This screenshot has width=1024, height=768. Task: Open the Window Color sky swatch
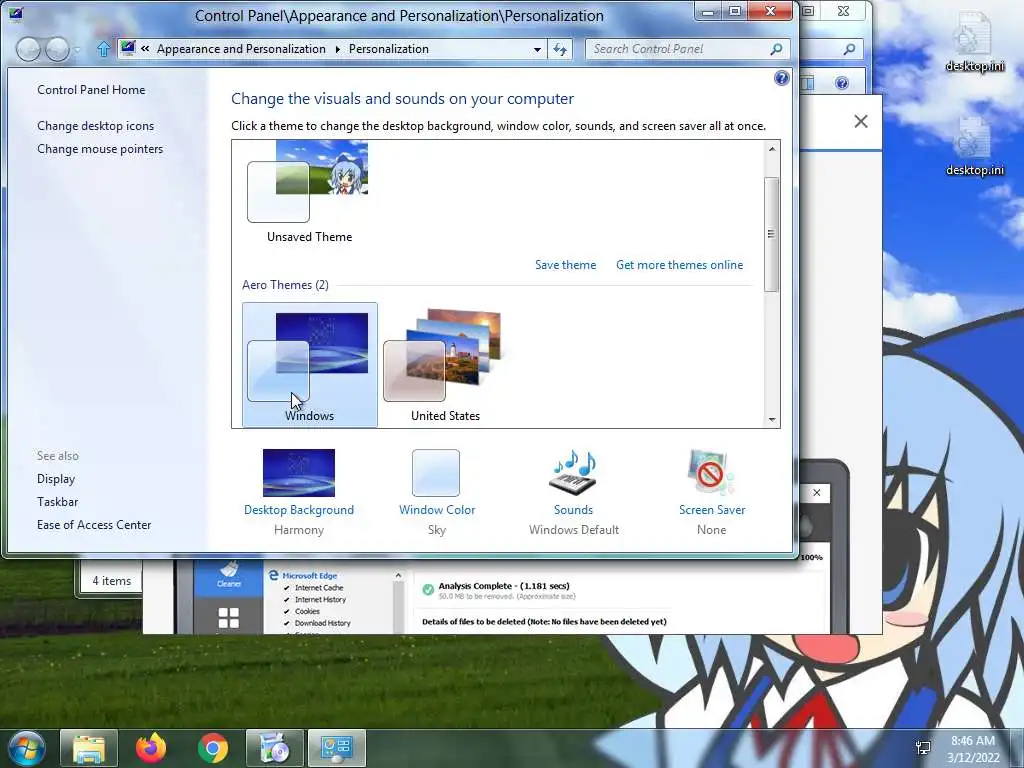(436, 473)
